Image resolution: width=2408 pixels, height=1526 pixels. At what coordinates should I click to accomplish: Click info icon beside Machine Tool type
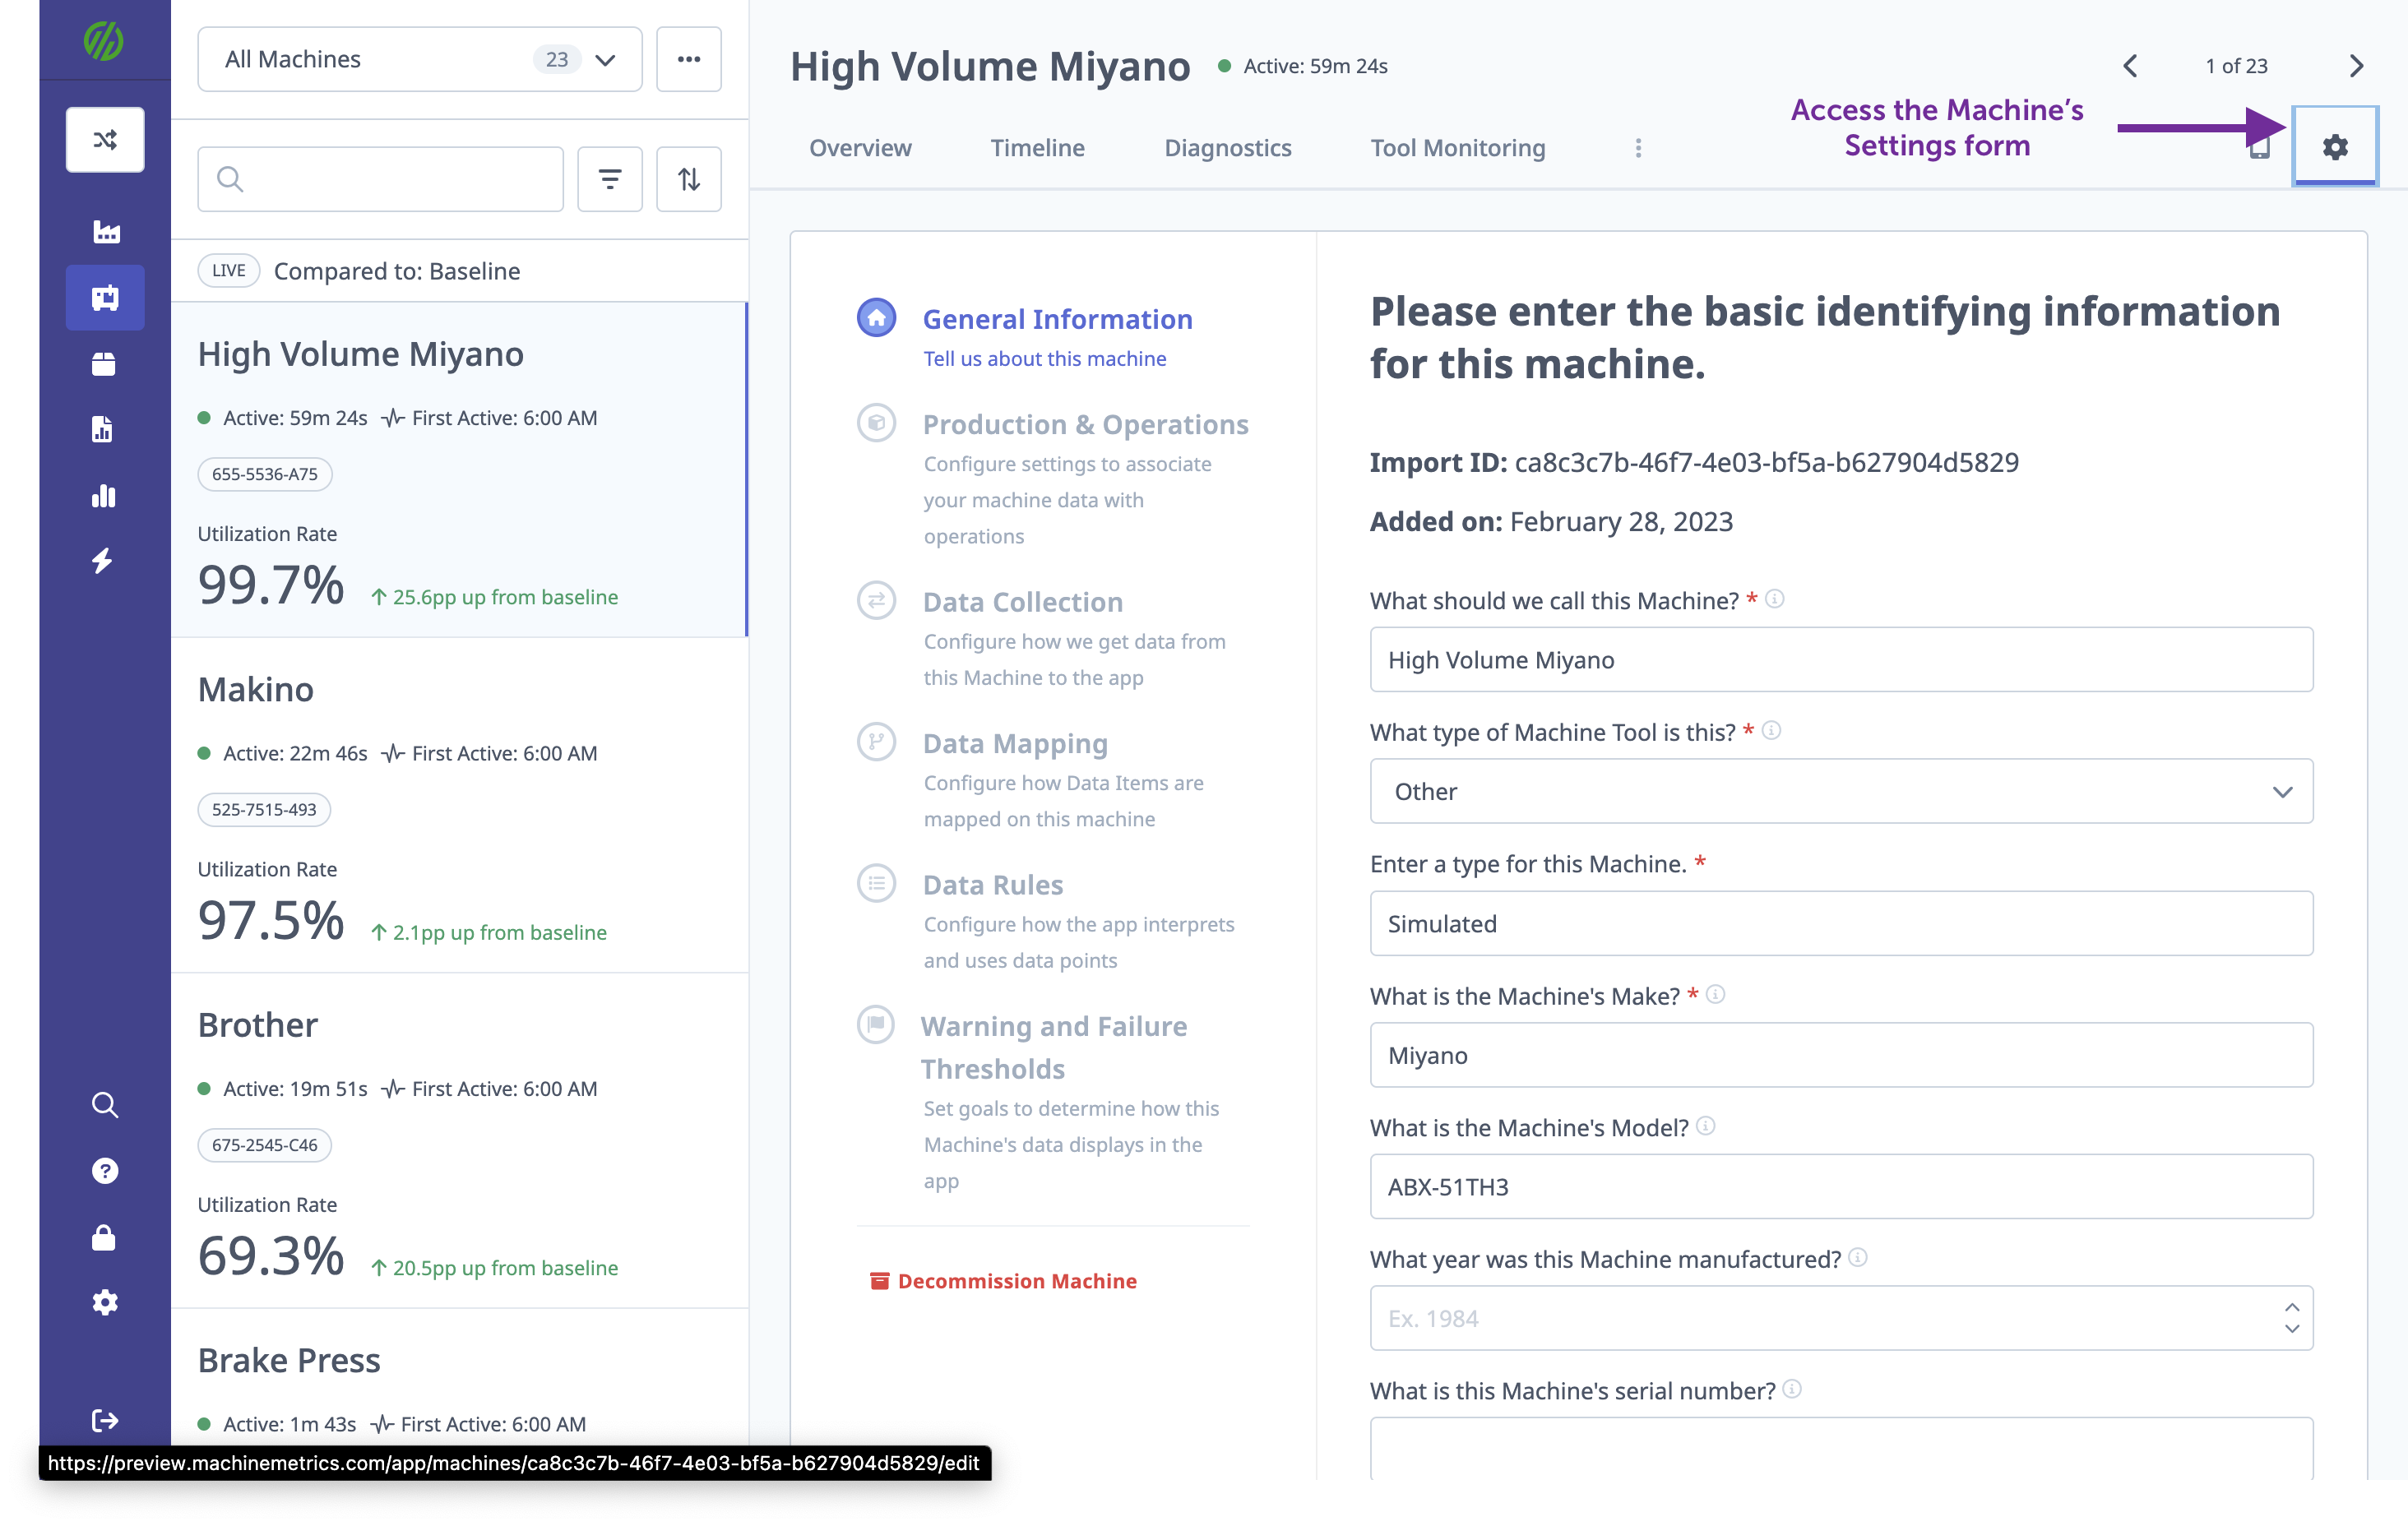pyautogui.click(x=1771, y=731)
